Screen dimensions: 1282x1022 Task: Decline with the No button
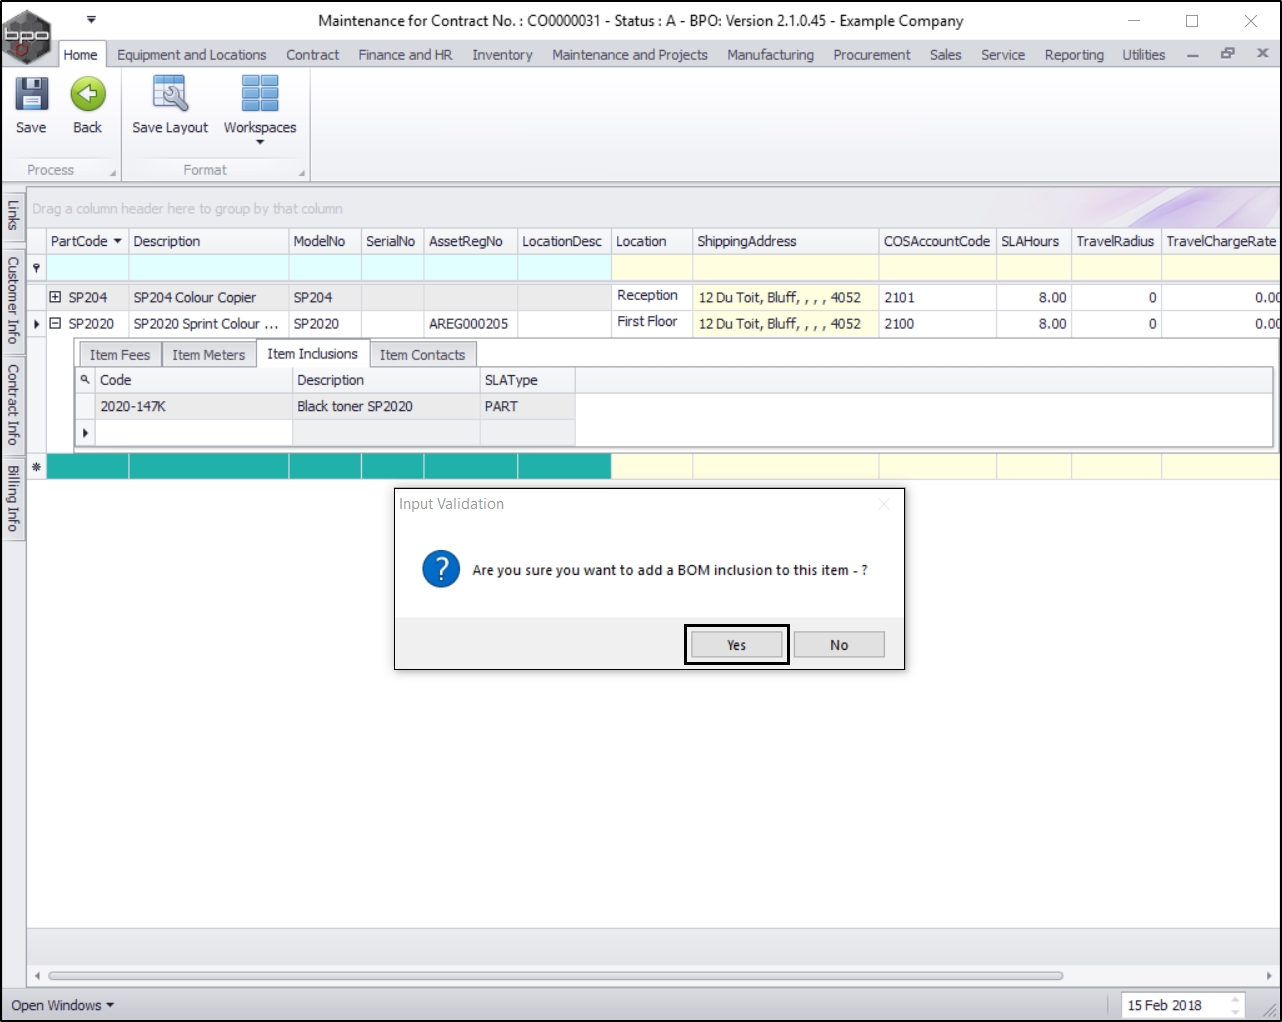[x=839, y=645]
